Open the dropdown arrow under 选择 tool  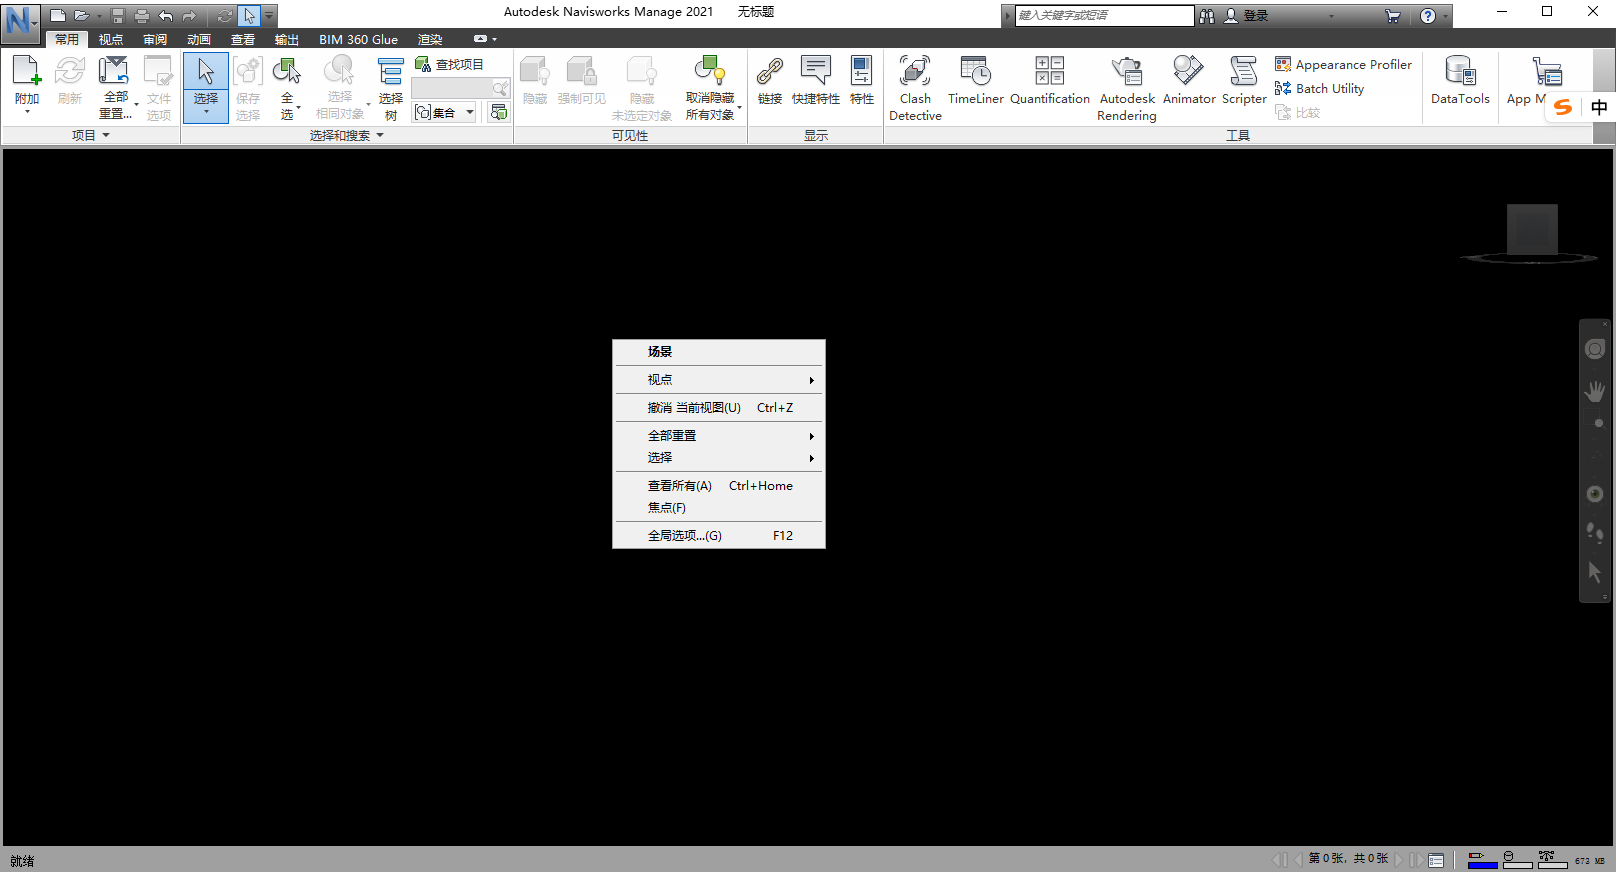(206, 111)
